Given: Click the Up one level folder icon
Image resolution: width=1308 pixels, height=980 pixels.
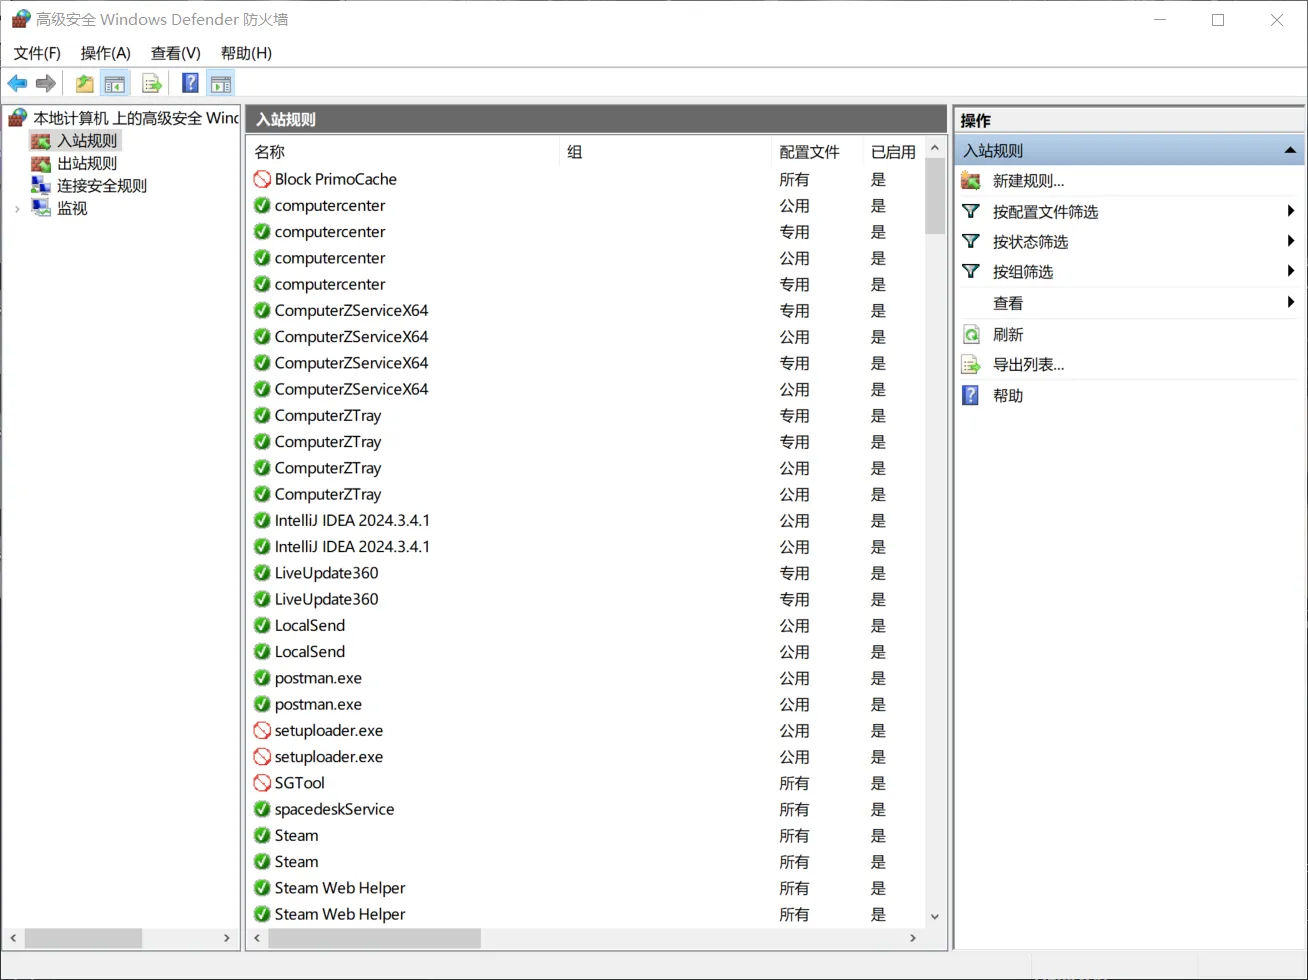Looking at the screenshot, I should (x=85, y=83).
